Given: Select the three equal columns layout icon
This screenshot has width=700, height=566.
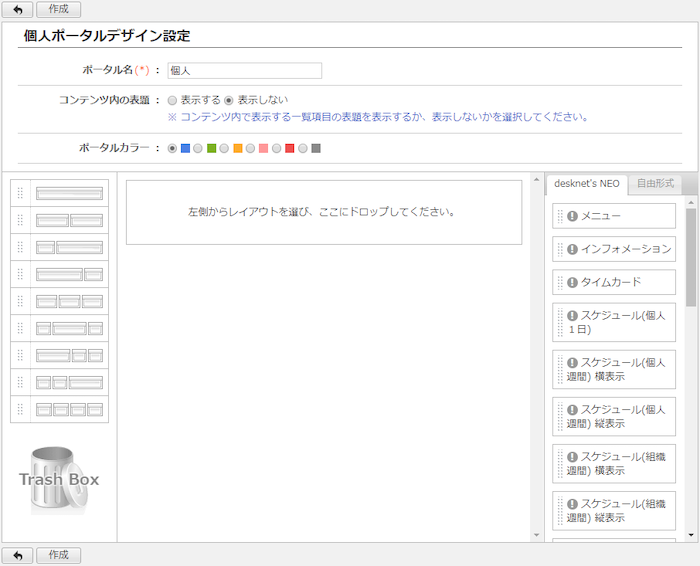Looking at the screenshot, I should [69, 301].
